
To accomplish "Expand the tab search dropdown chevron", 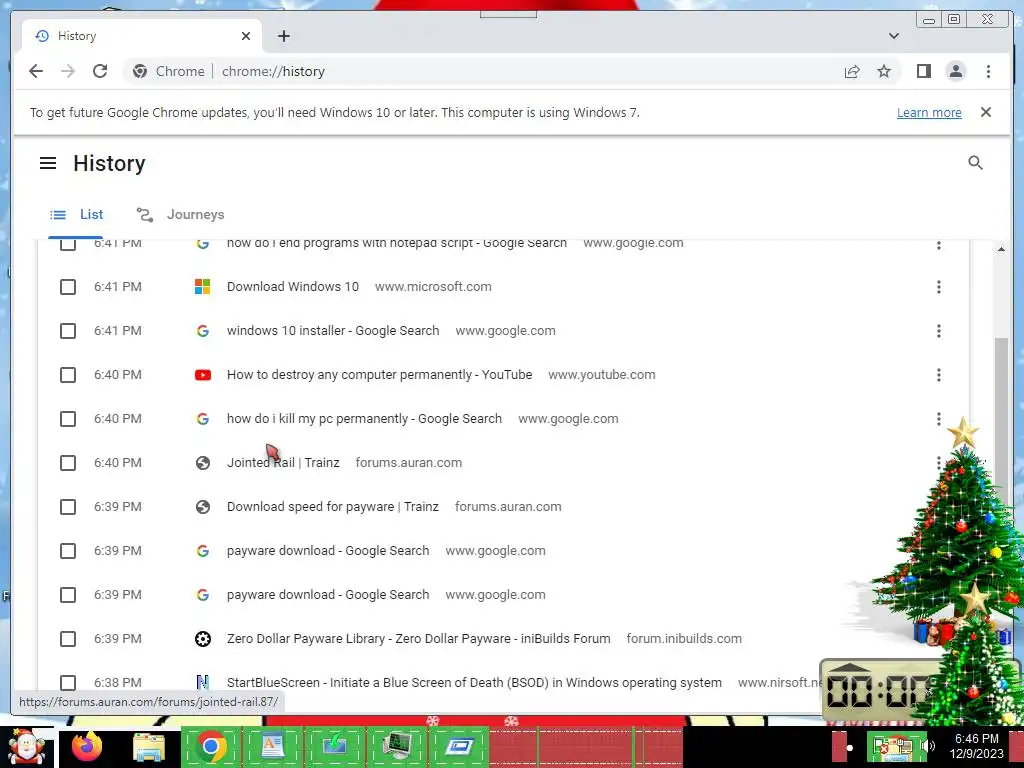I will pos(893,36).
